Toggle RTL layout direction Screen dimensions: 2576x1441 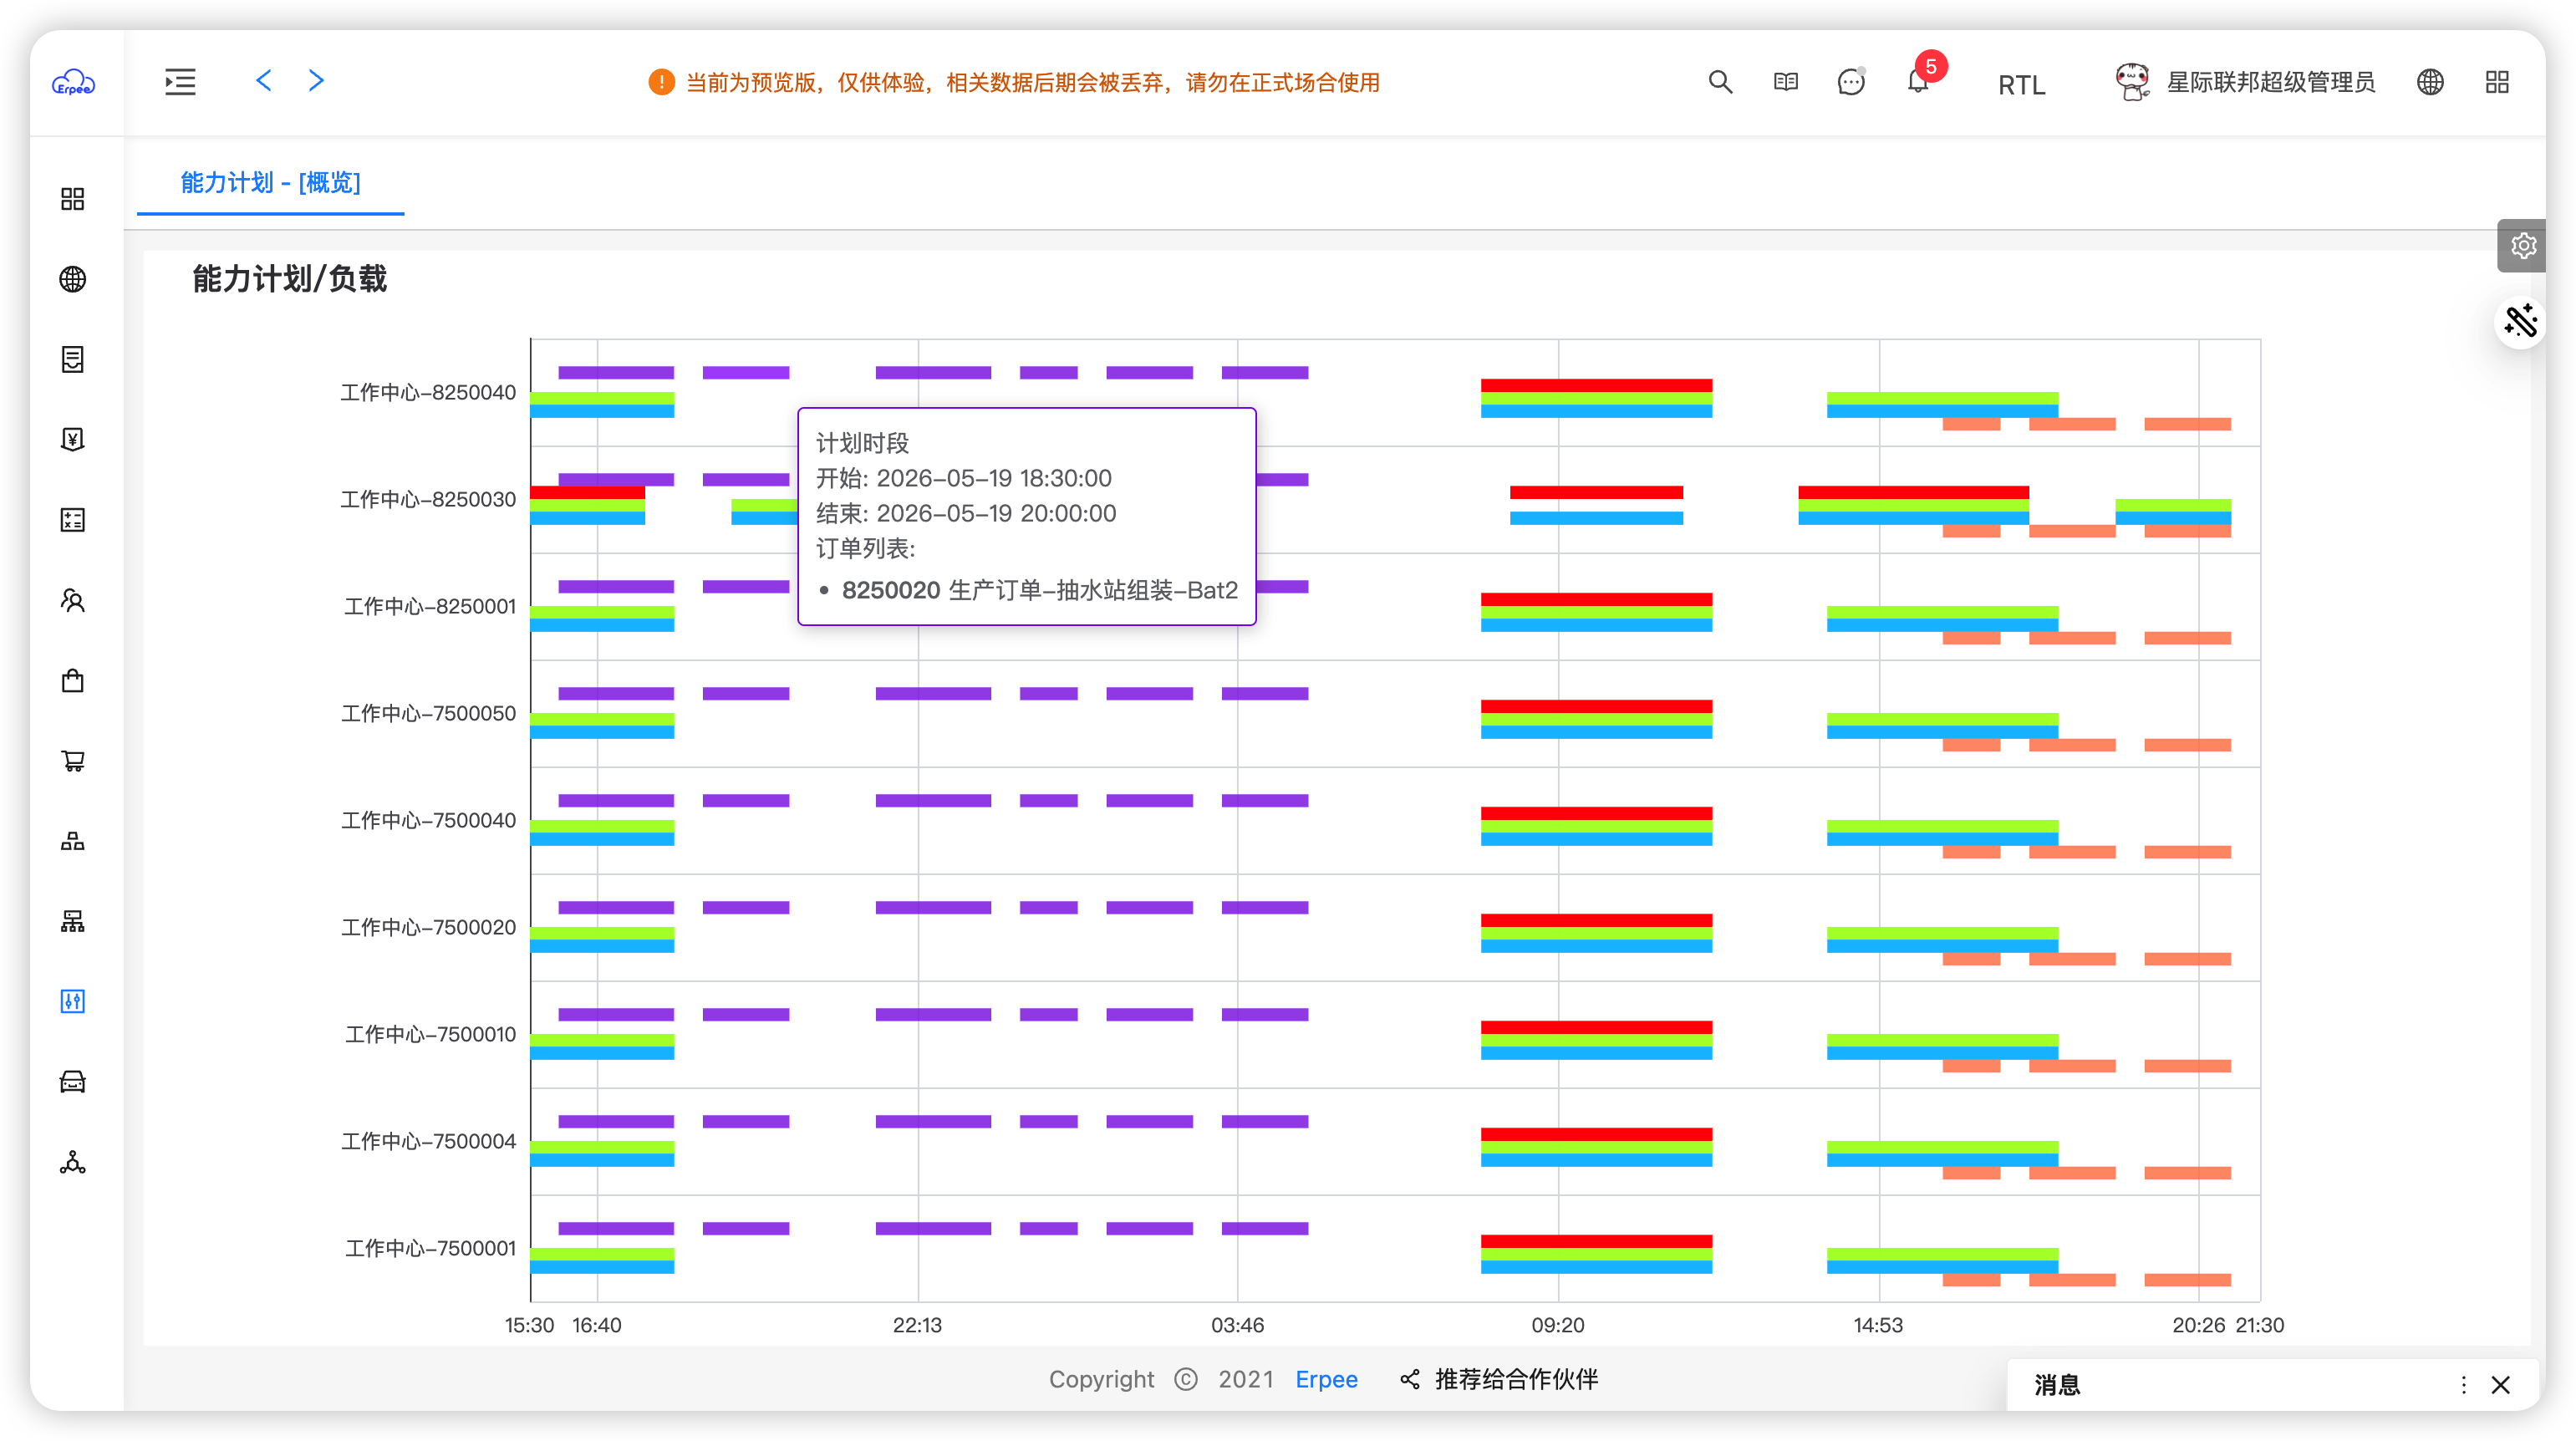(x=2021, y=85)
